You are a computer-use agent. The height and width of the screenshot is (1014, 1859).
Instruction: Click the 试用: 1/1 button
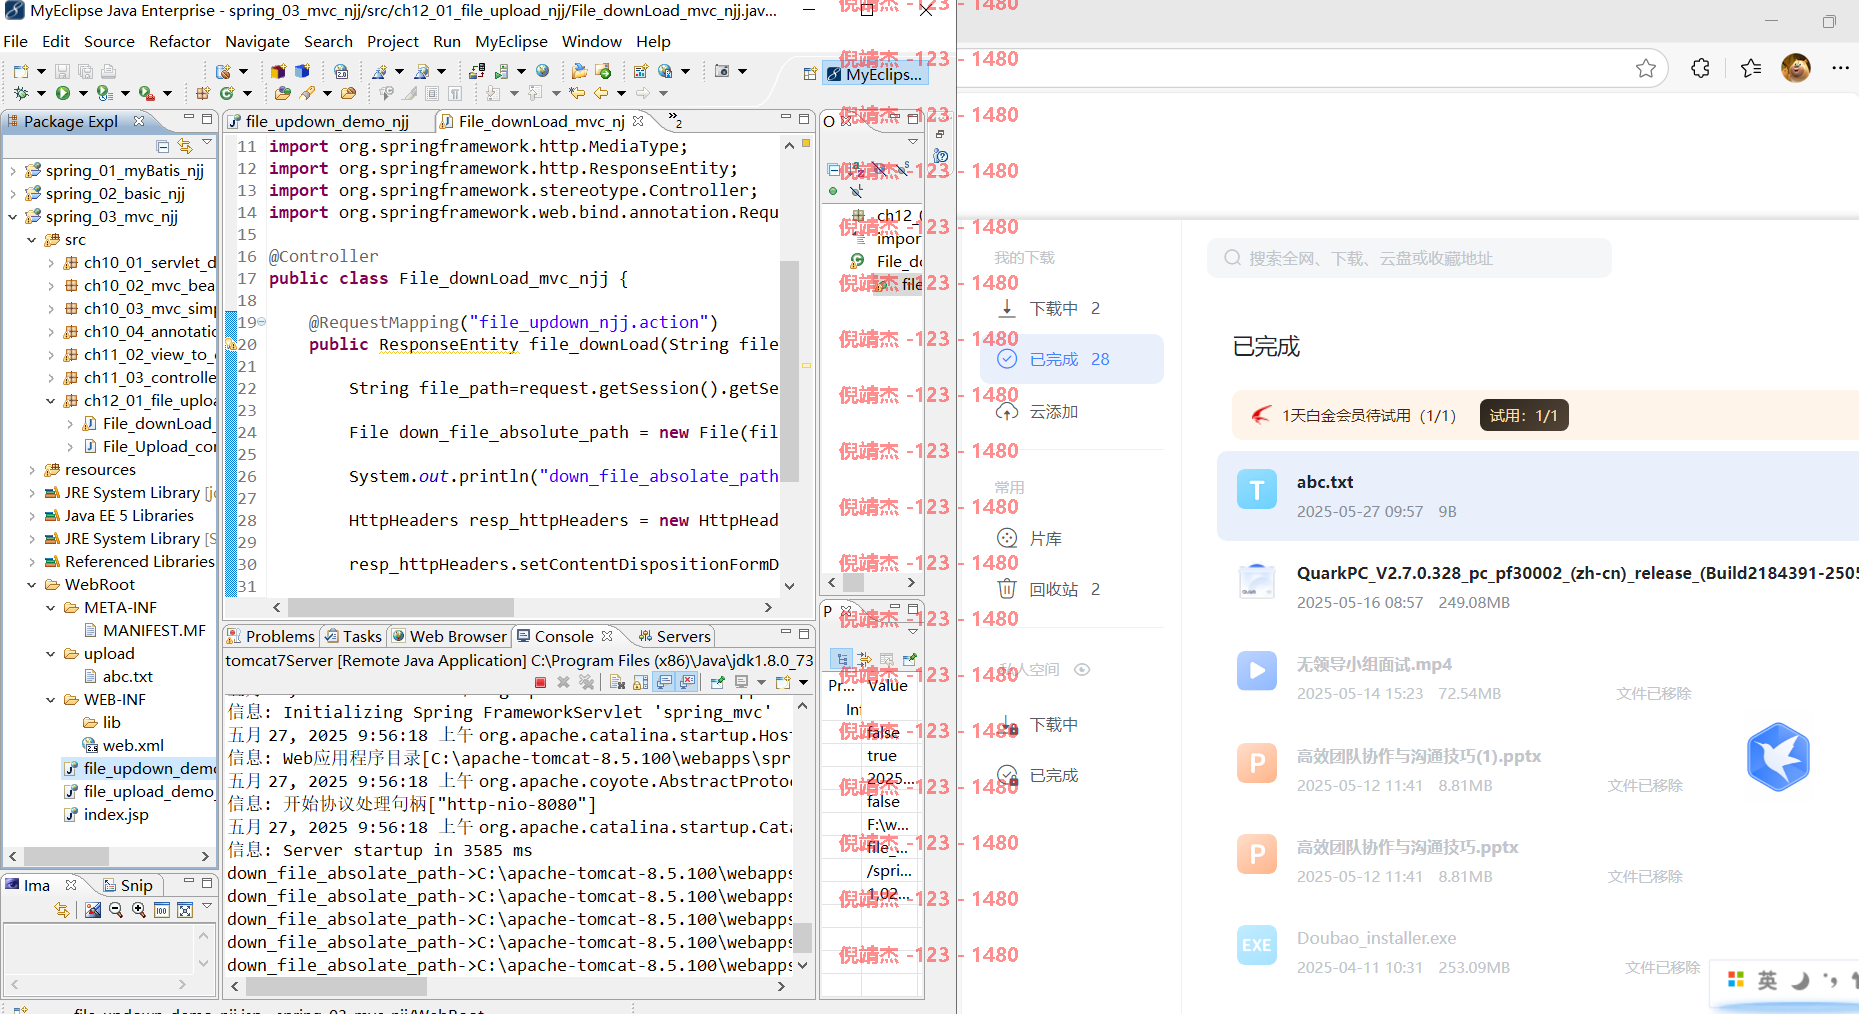click(1524, 415)
